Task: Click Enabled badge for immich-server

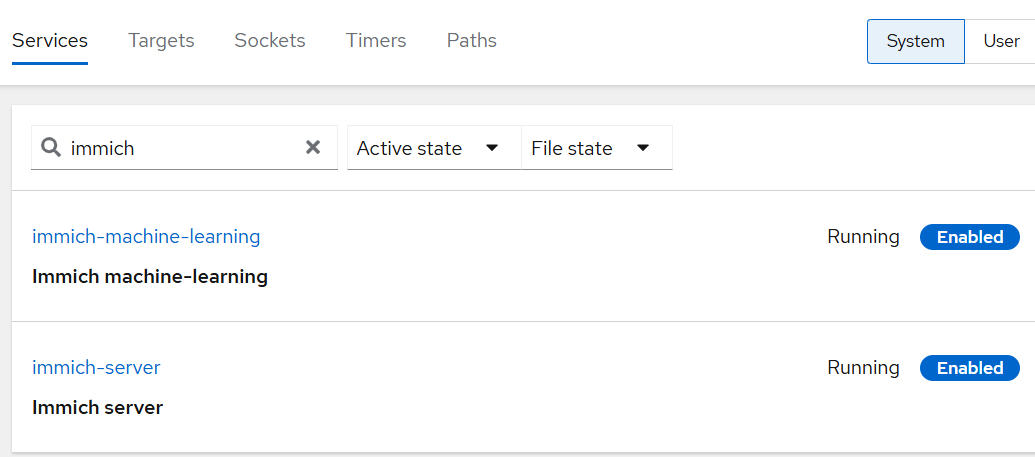Action: [x=969, y=368]
